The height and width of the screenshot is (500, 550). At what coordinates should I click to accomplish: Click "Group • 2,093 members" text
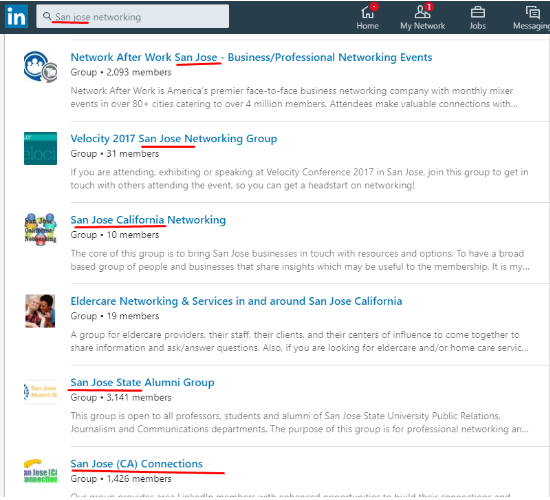click(x=121, y=72)
